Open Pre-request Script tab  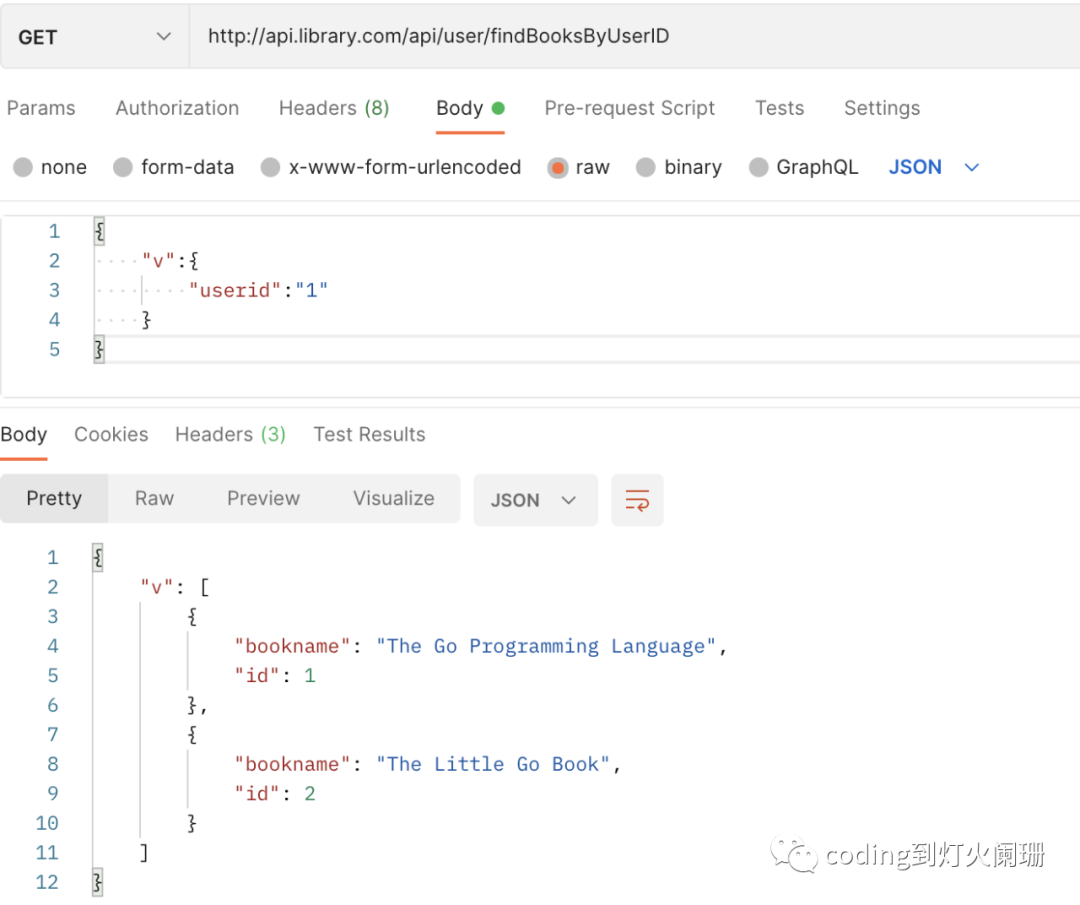(630, 108)
